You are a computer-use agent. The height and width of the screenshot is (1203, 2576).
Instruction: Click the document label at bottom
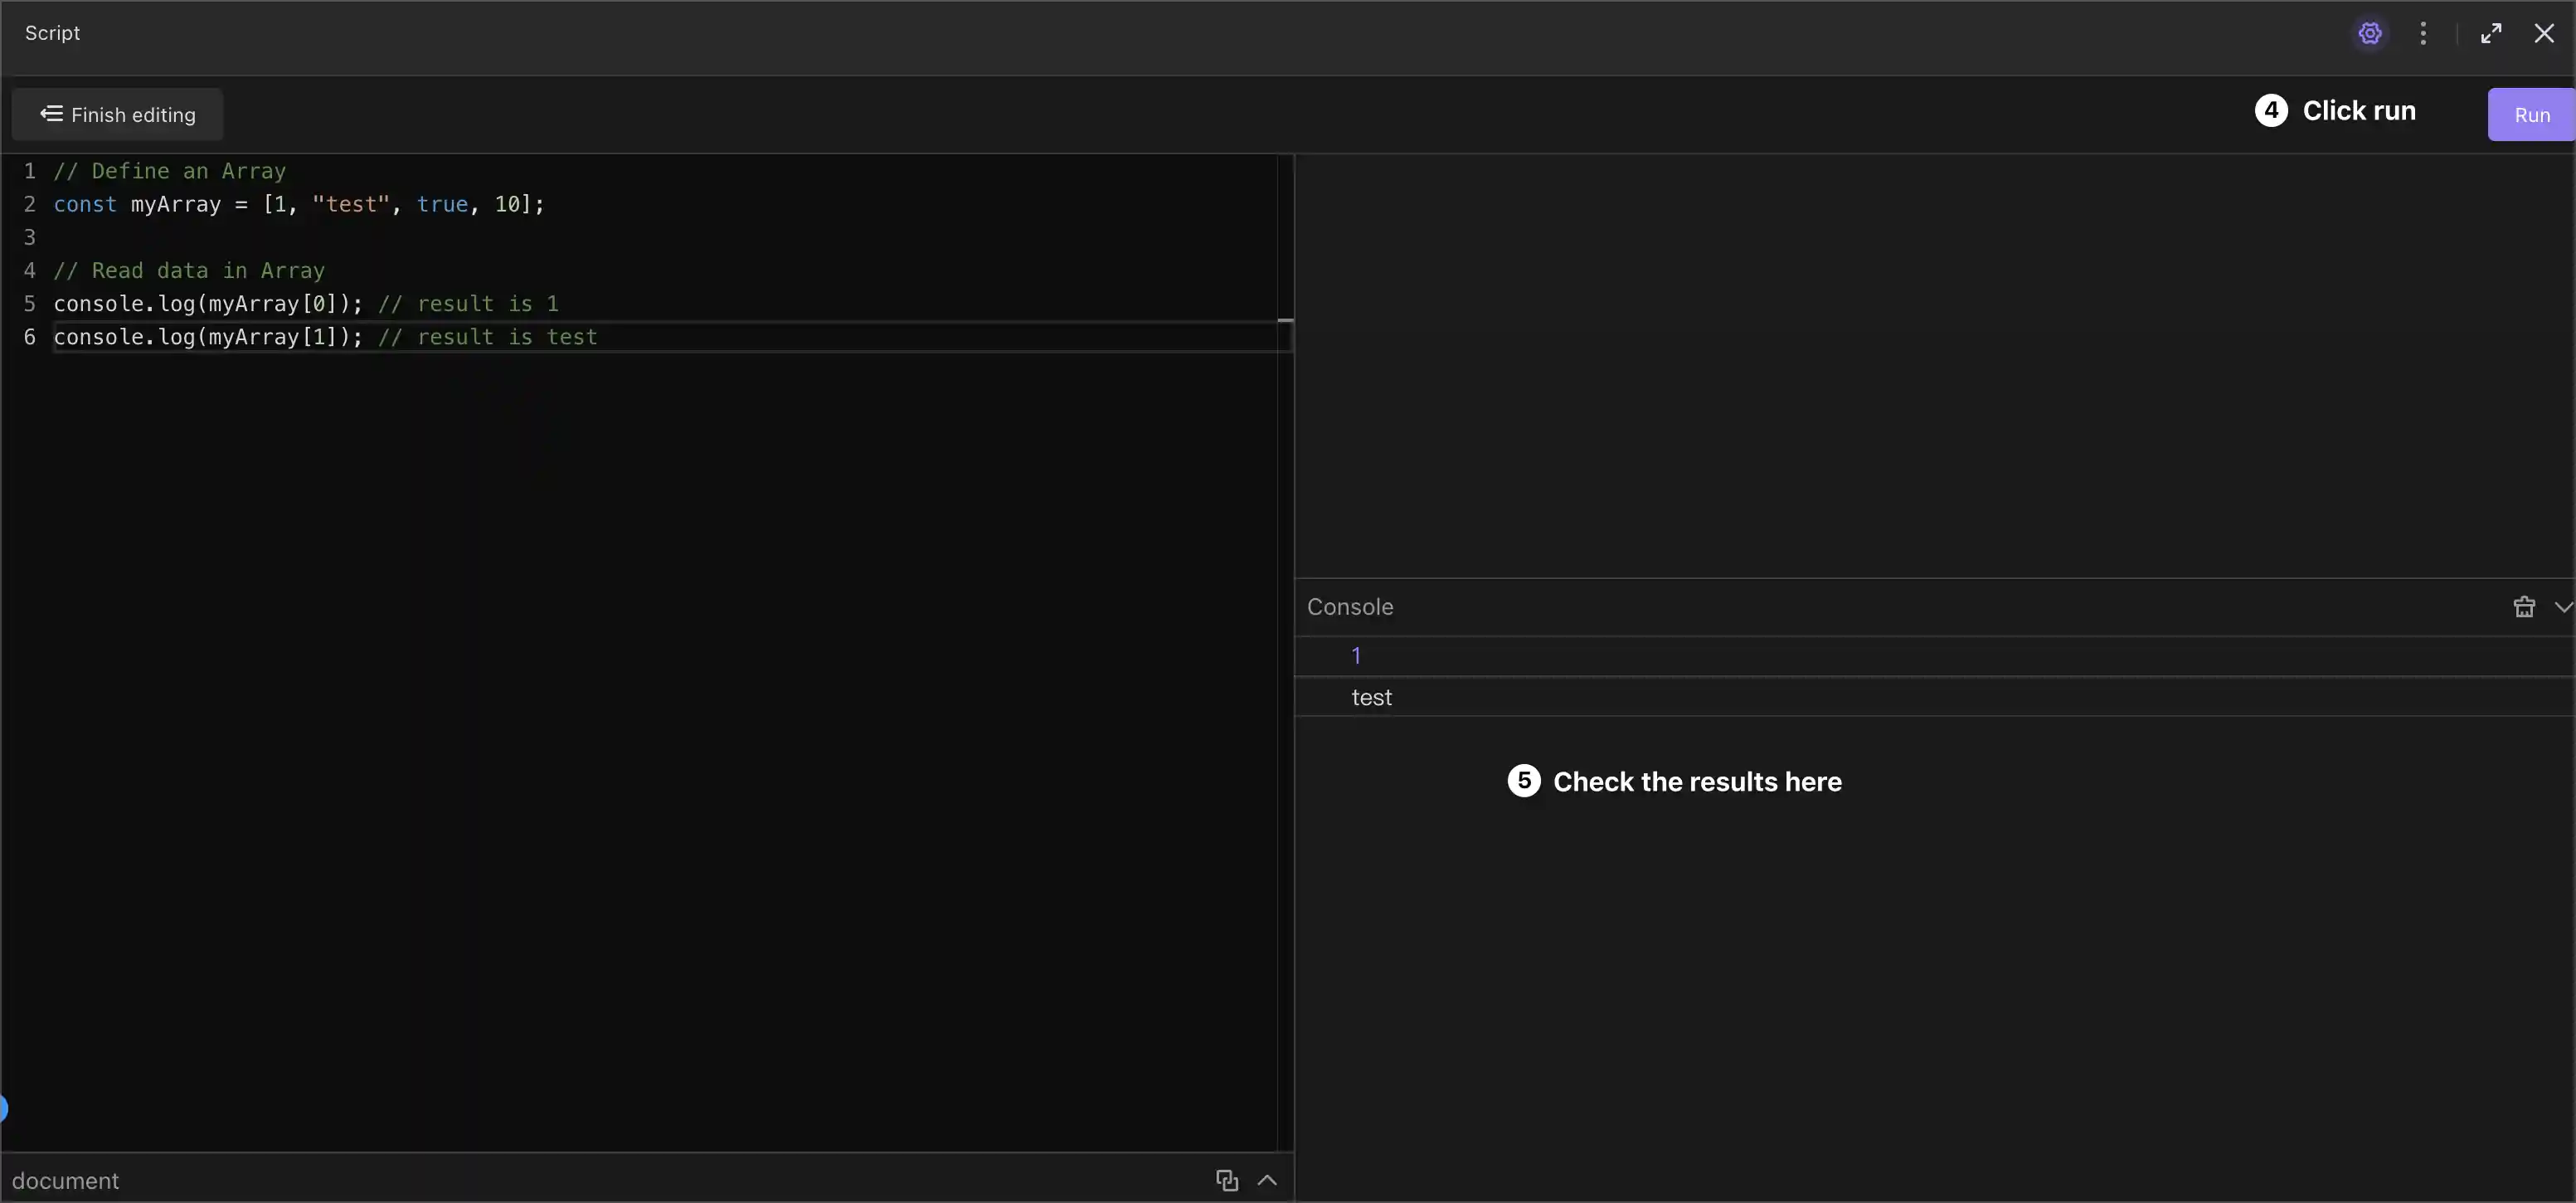tap(65, 1181)
